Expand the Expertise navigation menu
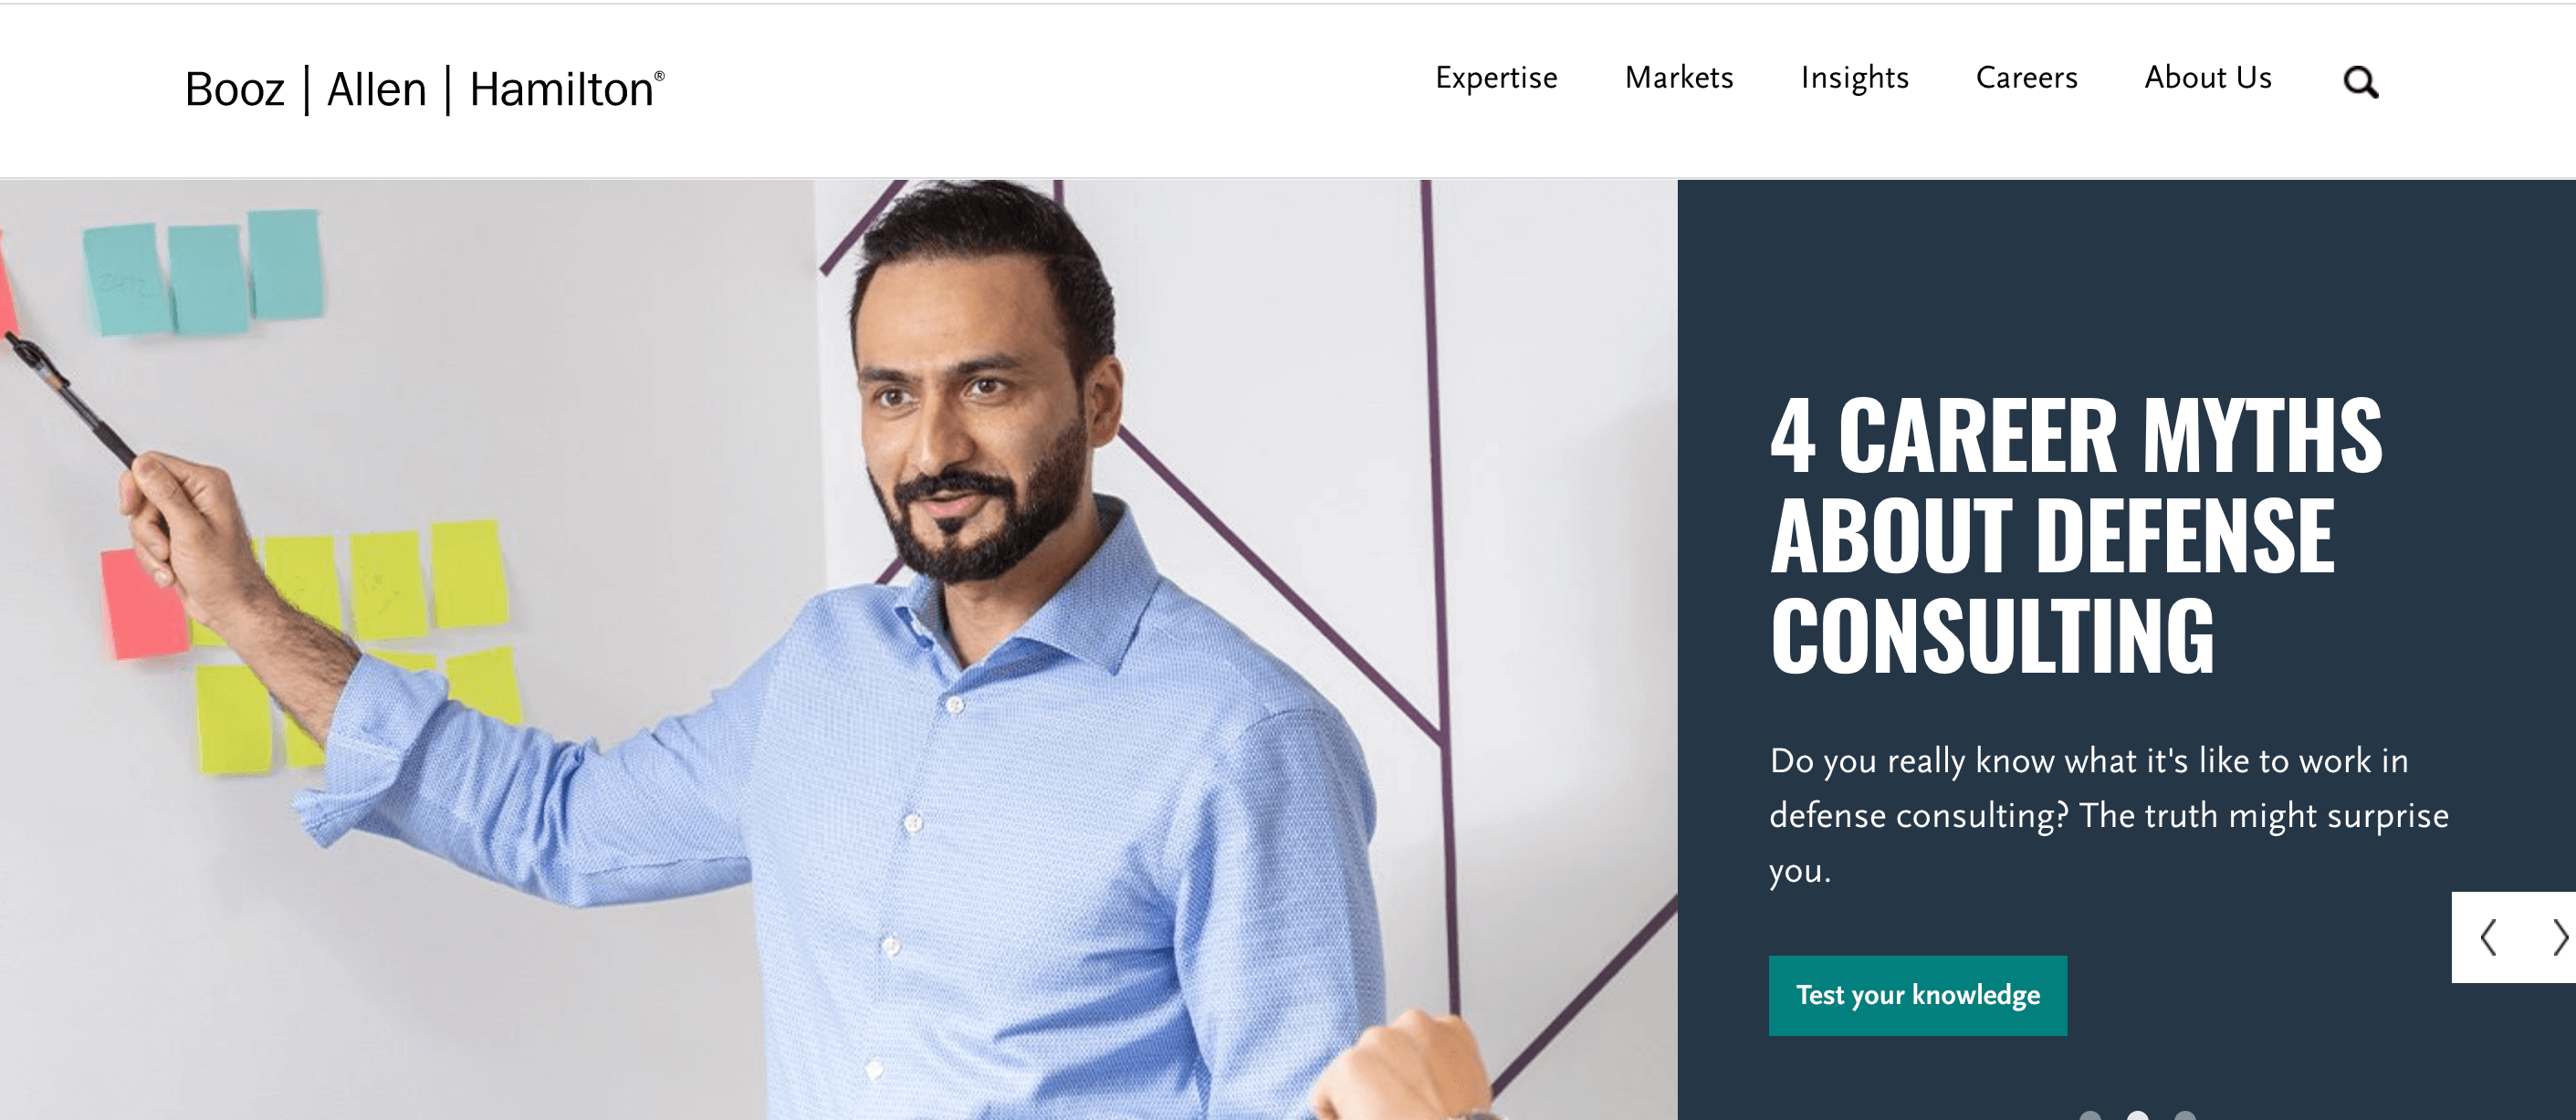2576x1120 pixels. pyautogui.click(x=1496, y=77)
